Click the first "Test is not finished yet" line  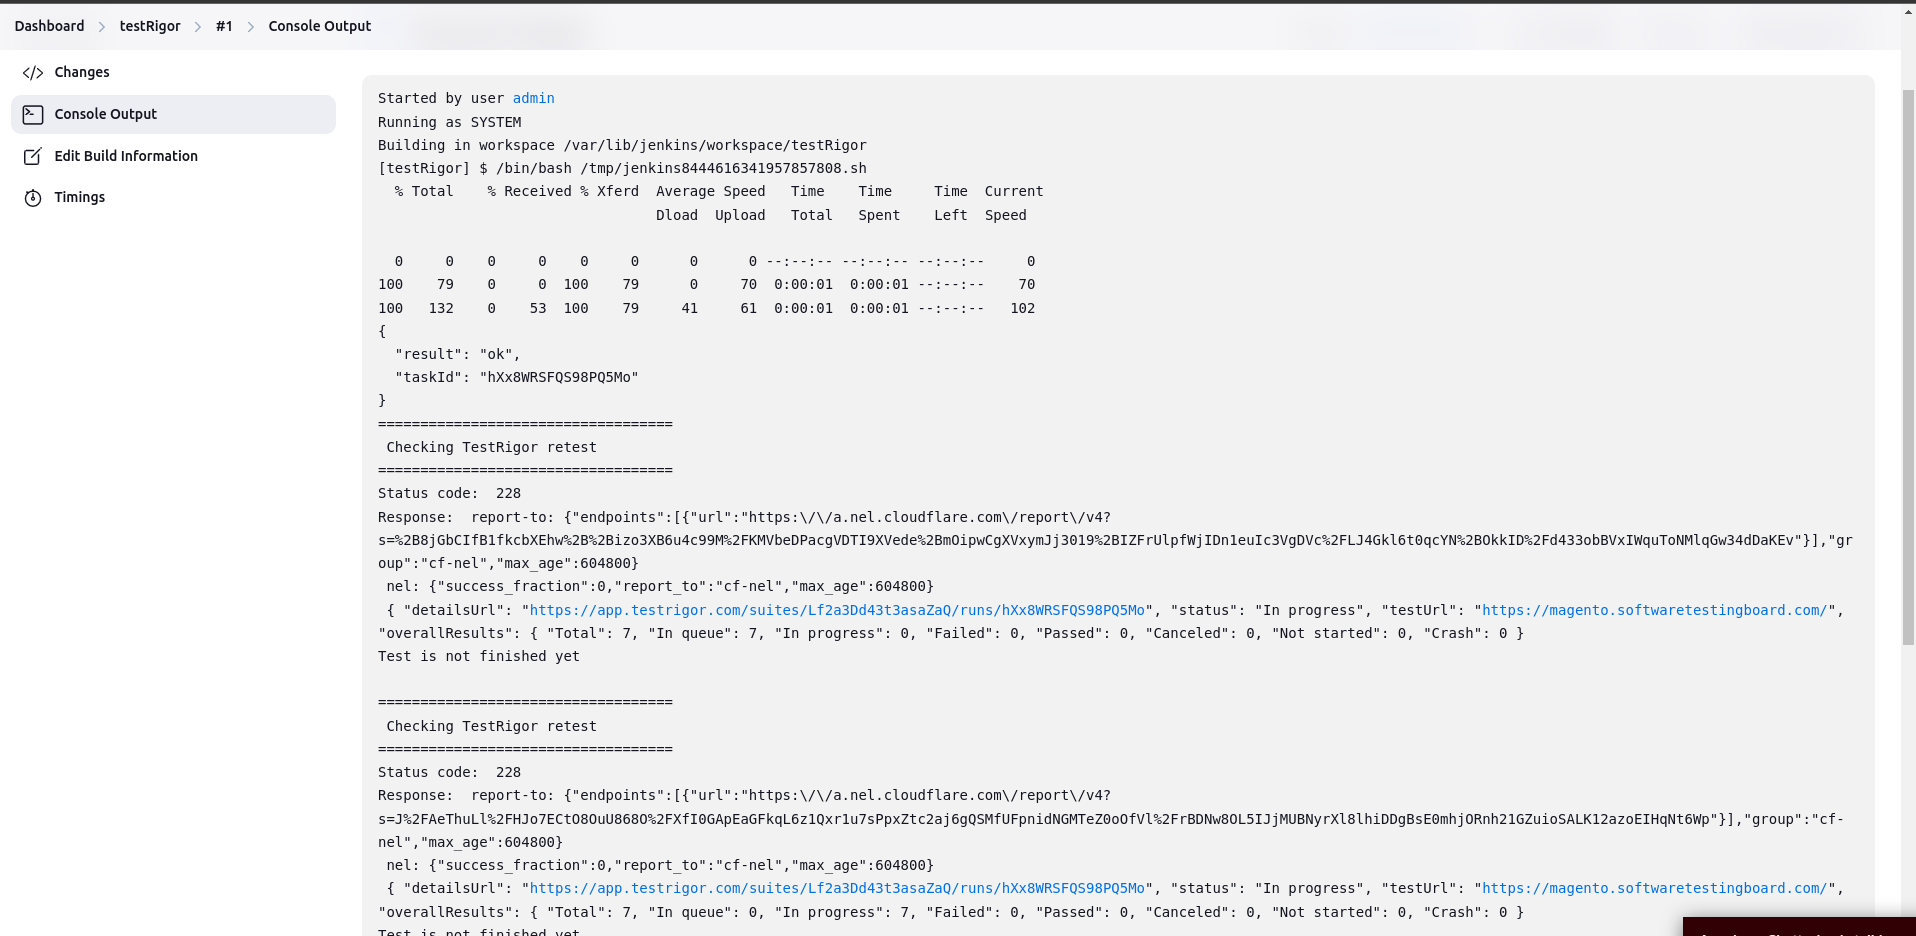(478, 656)
